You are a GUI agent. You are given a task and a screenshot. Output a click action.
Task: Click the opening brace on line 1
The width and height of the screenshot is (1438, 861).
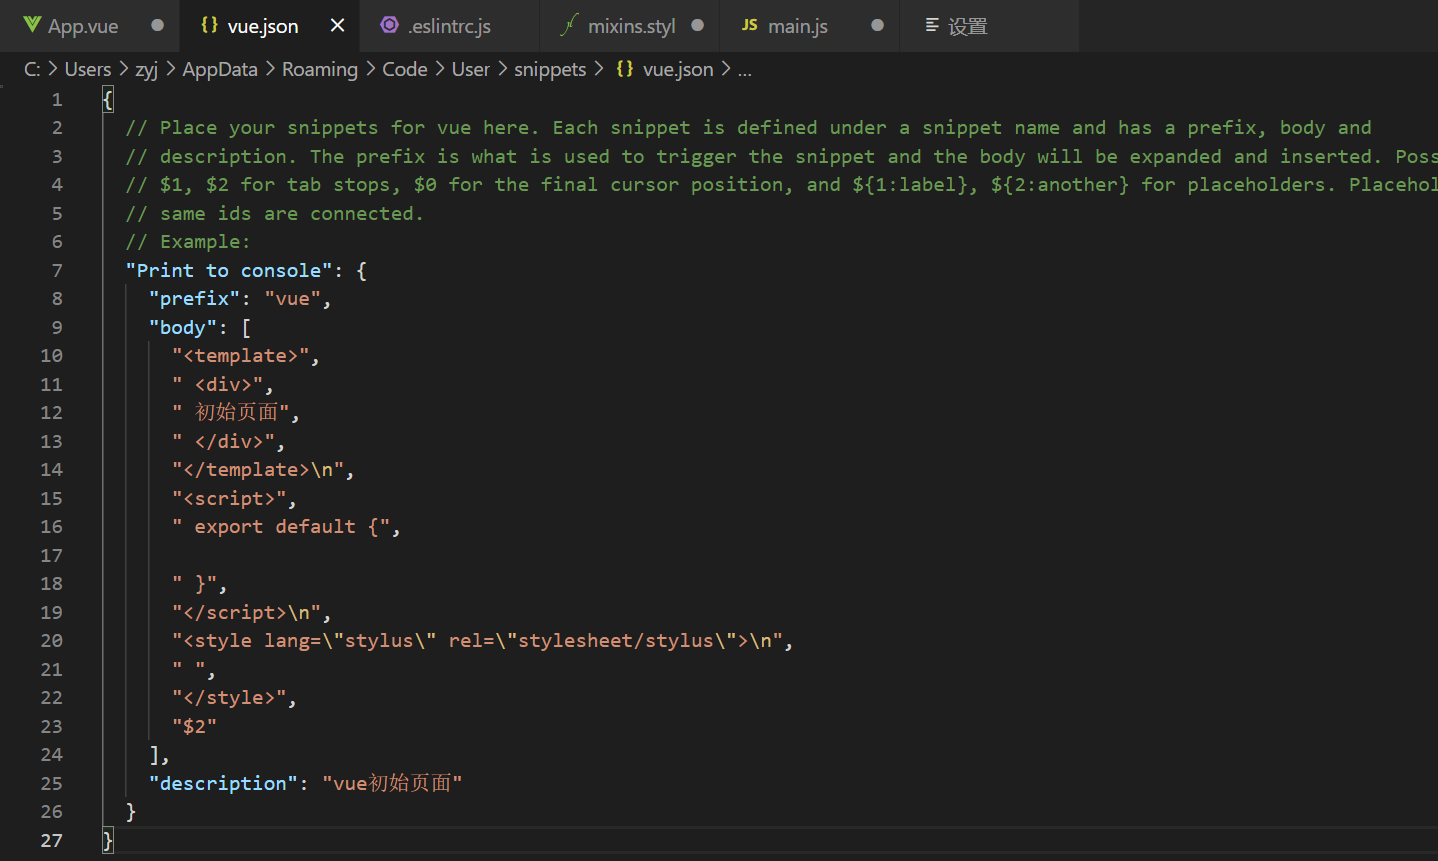108,100
